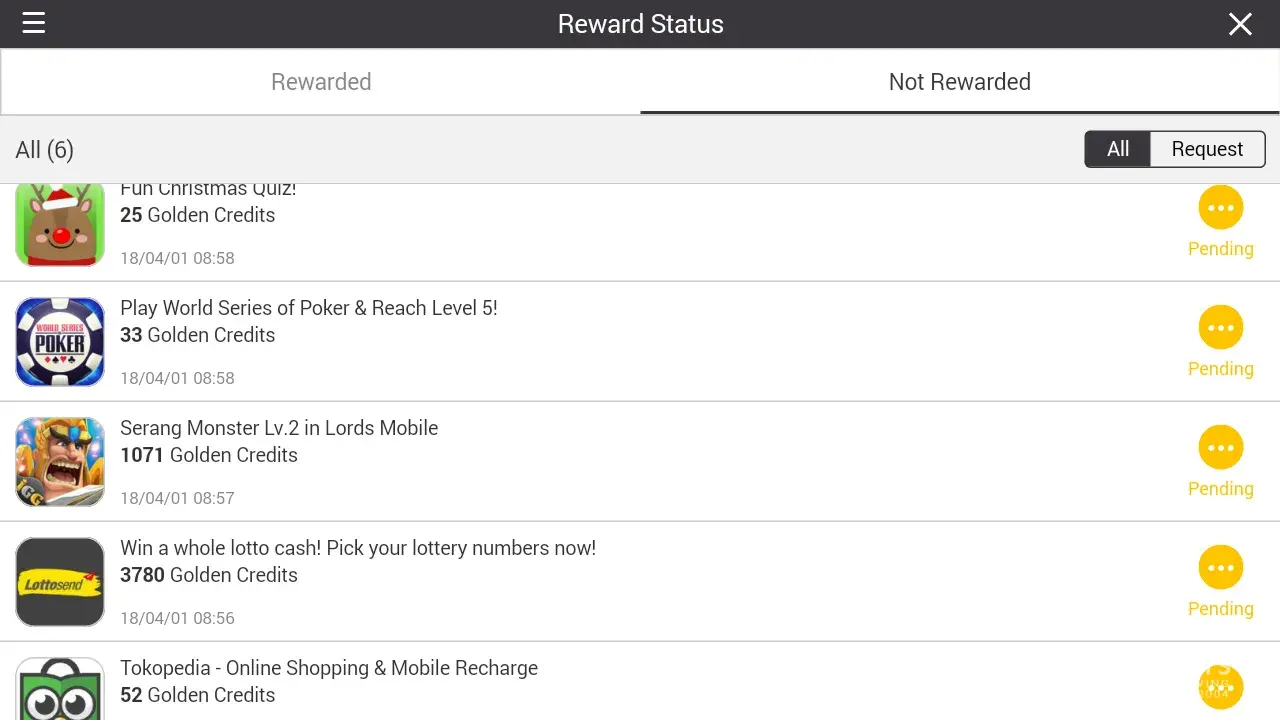Tap the World Series of Poker icon

pos(60,342)
